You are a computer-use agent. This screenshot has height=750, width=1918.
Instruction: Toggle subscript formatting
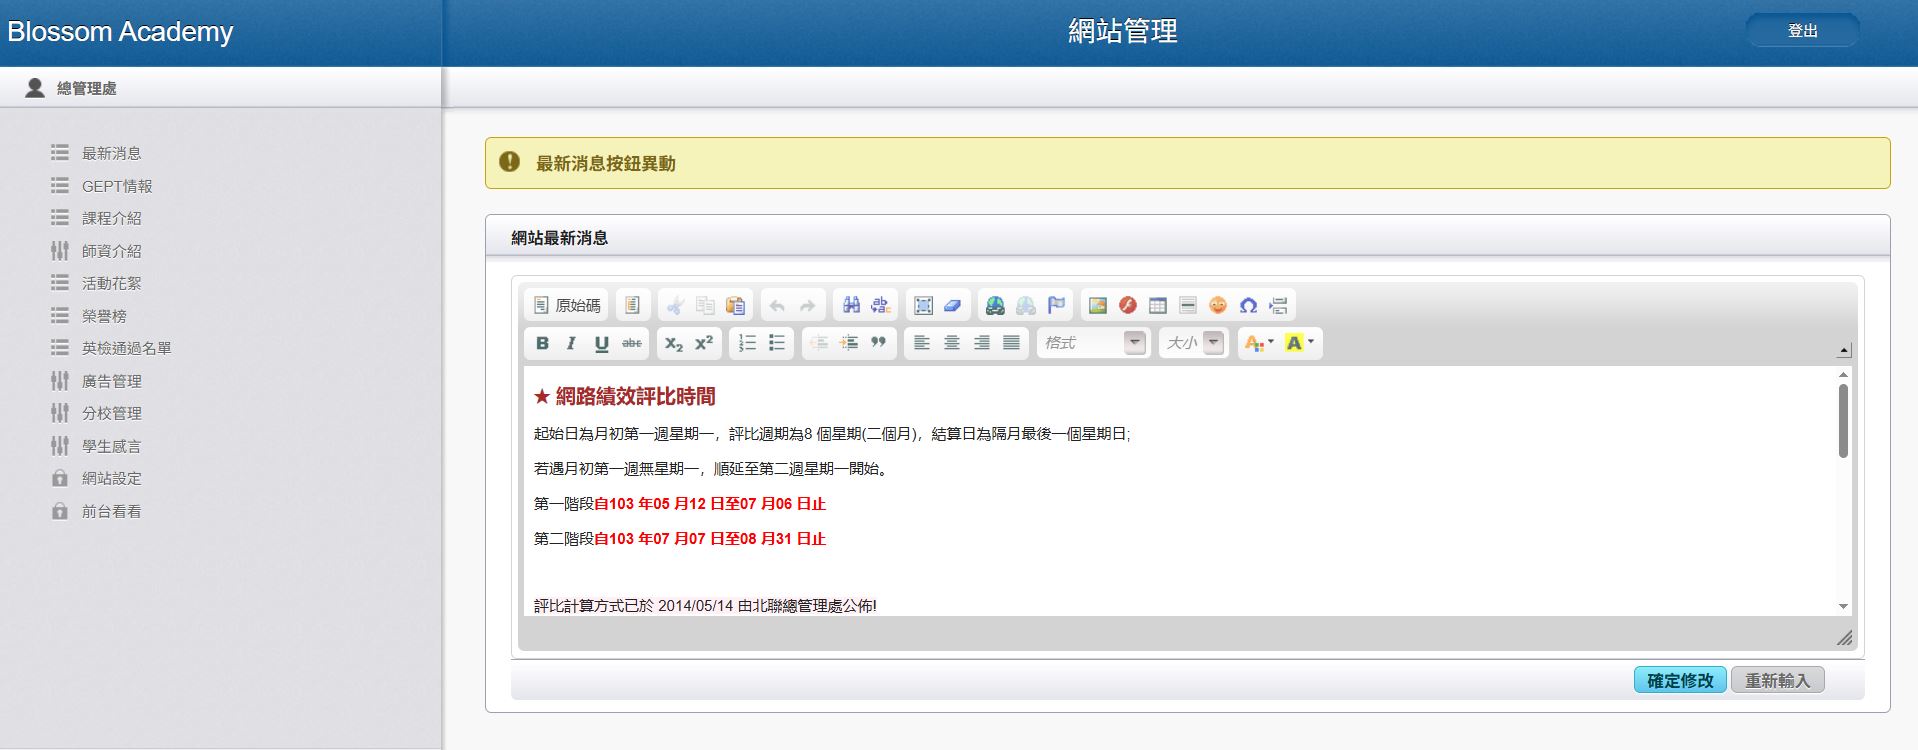(x=674, y=343)
